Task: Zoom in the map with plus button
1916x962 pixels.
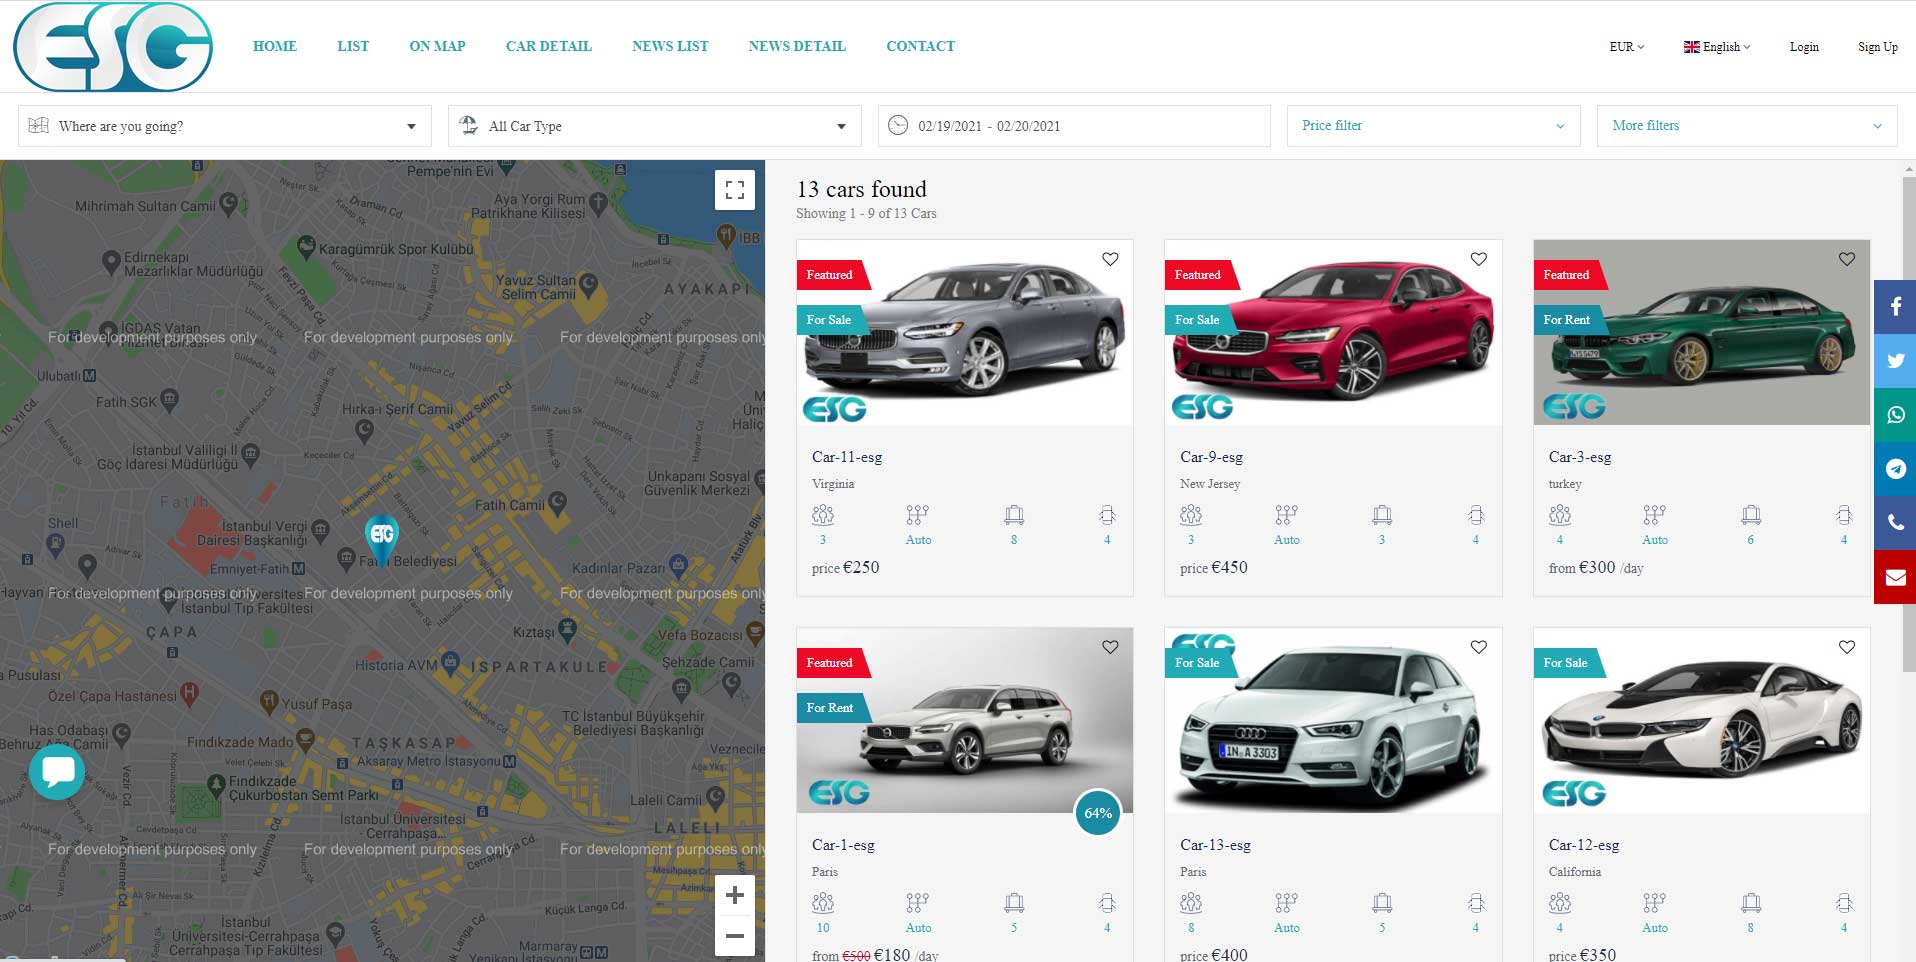Action: coord(735,895)
